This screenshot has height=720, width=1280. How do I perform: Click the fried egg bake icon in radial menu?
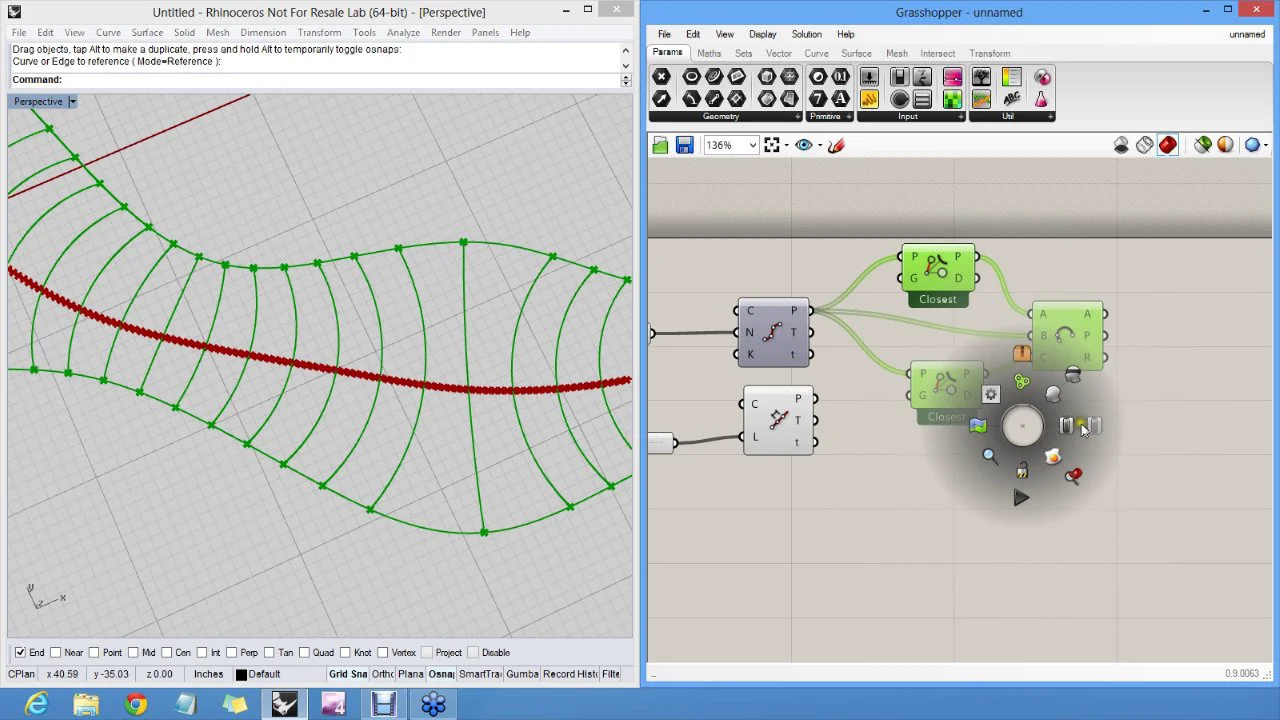click(x=1052, y=457)
